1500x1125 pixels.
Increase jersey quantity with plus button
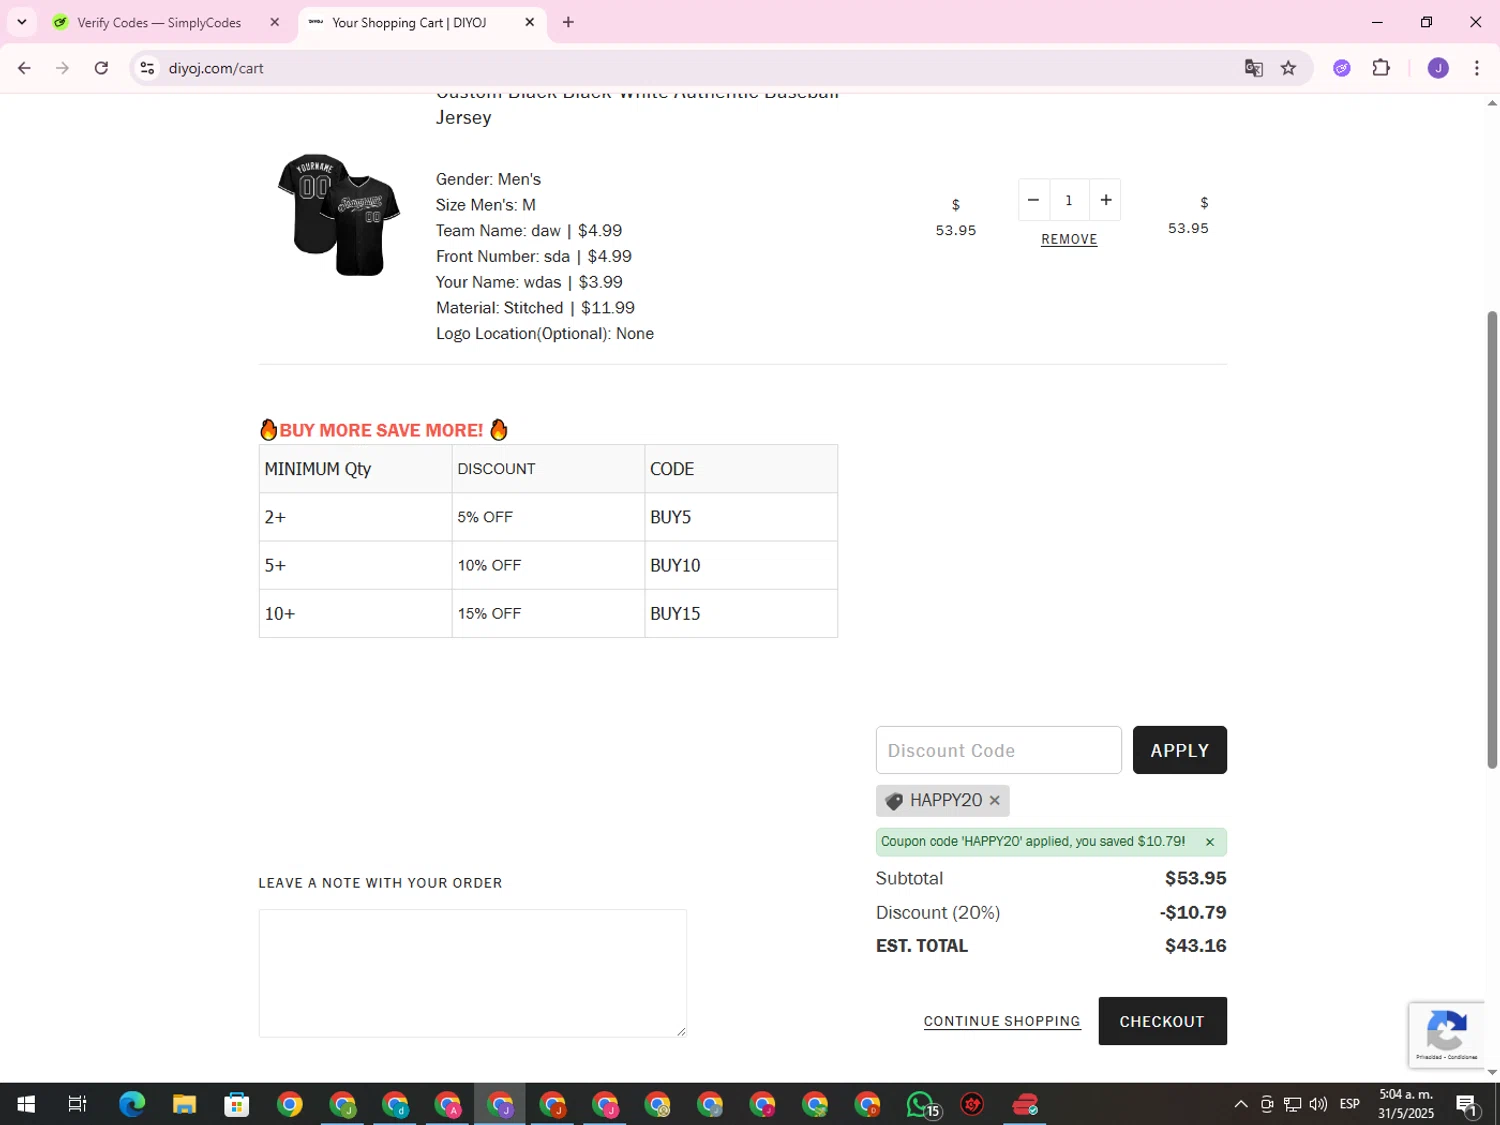[1105, 200]
